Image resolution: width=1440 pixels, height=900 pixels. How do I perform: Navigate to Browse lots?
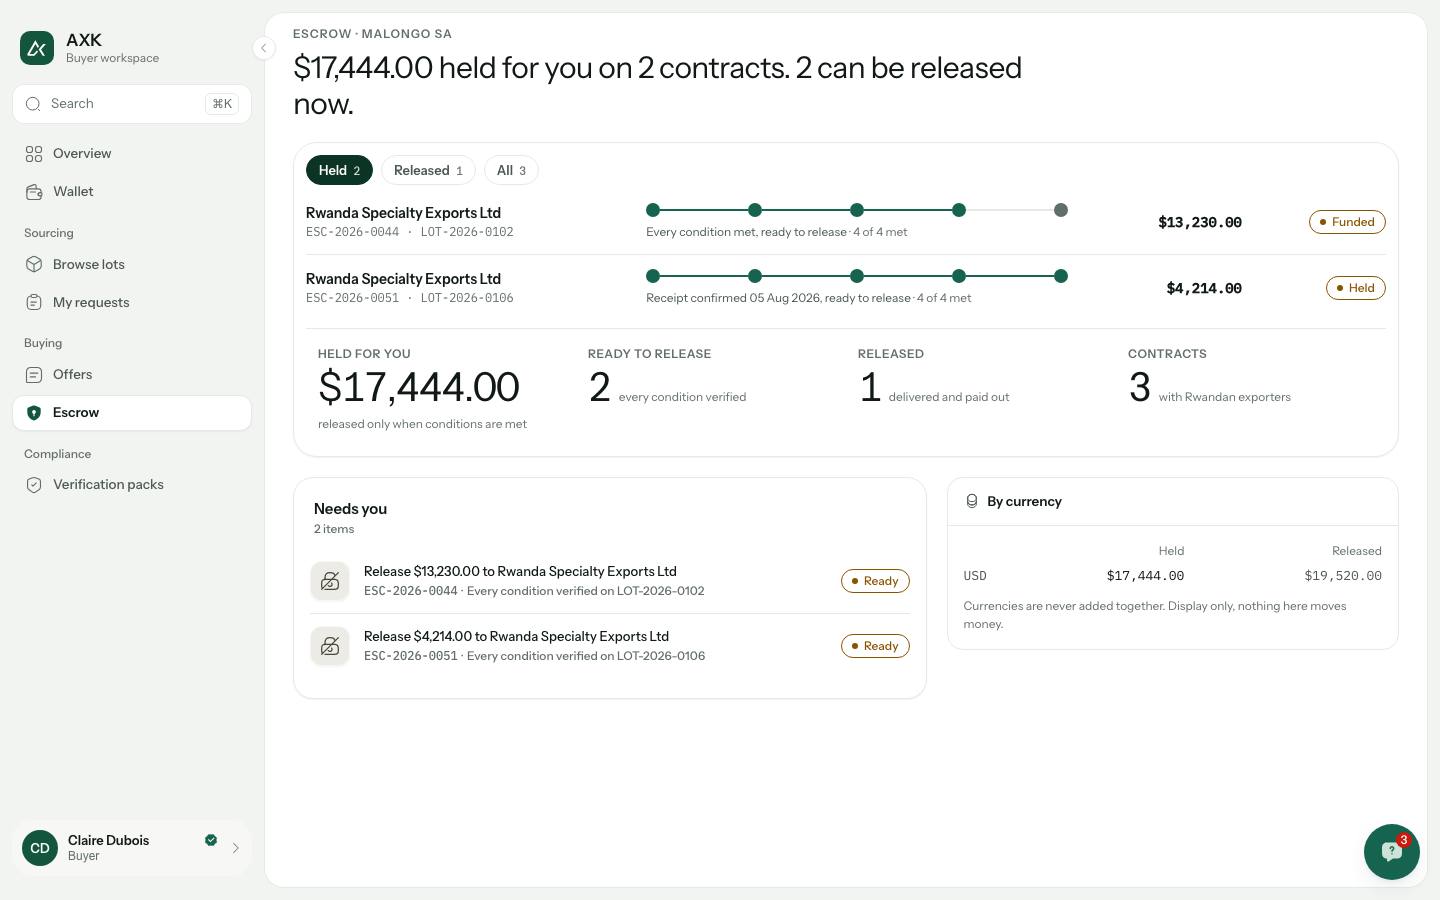click(132, 265)
